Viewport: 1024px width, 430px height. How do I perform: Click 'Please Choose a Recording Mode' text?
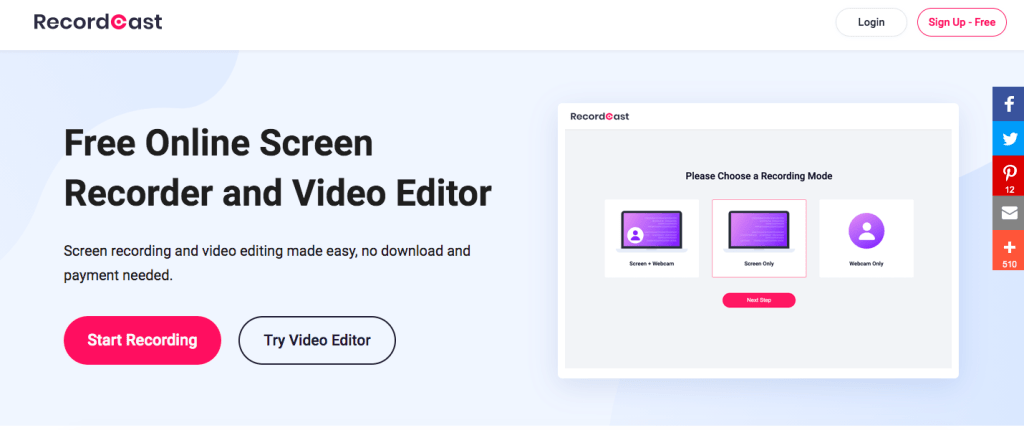coord(759,176)
